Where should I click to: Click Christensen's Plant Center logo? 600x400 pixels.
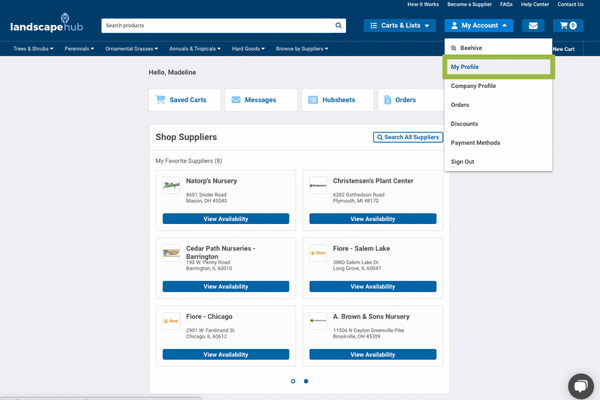click(x=318, y=185)
